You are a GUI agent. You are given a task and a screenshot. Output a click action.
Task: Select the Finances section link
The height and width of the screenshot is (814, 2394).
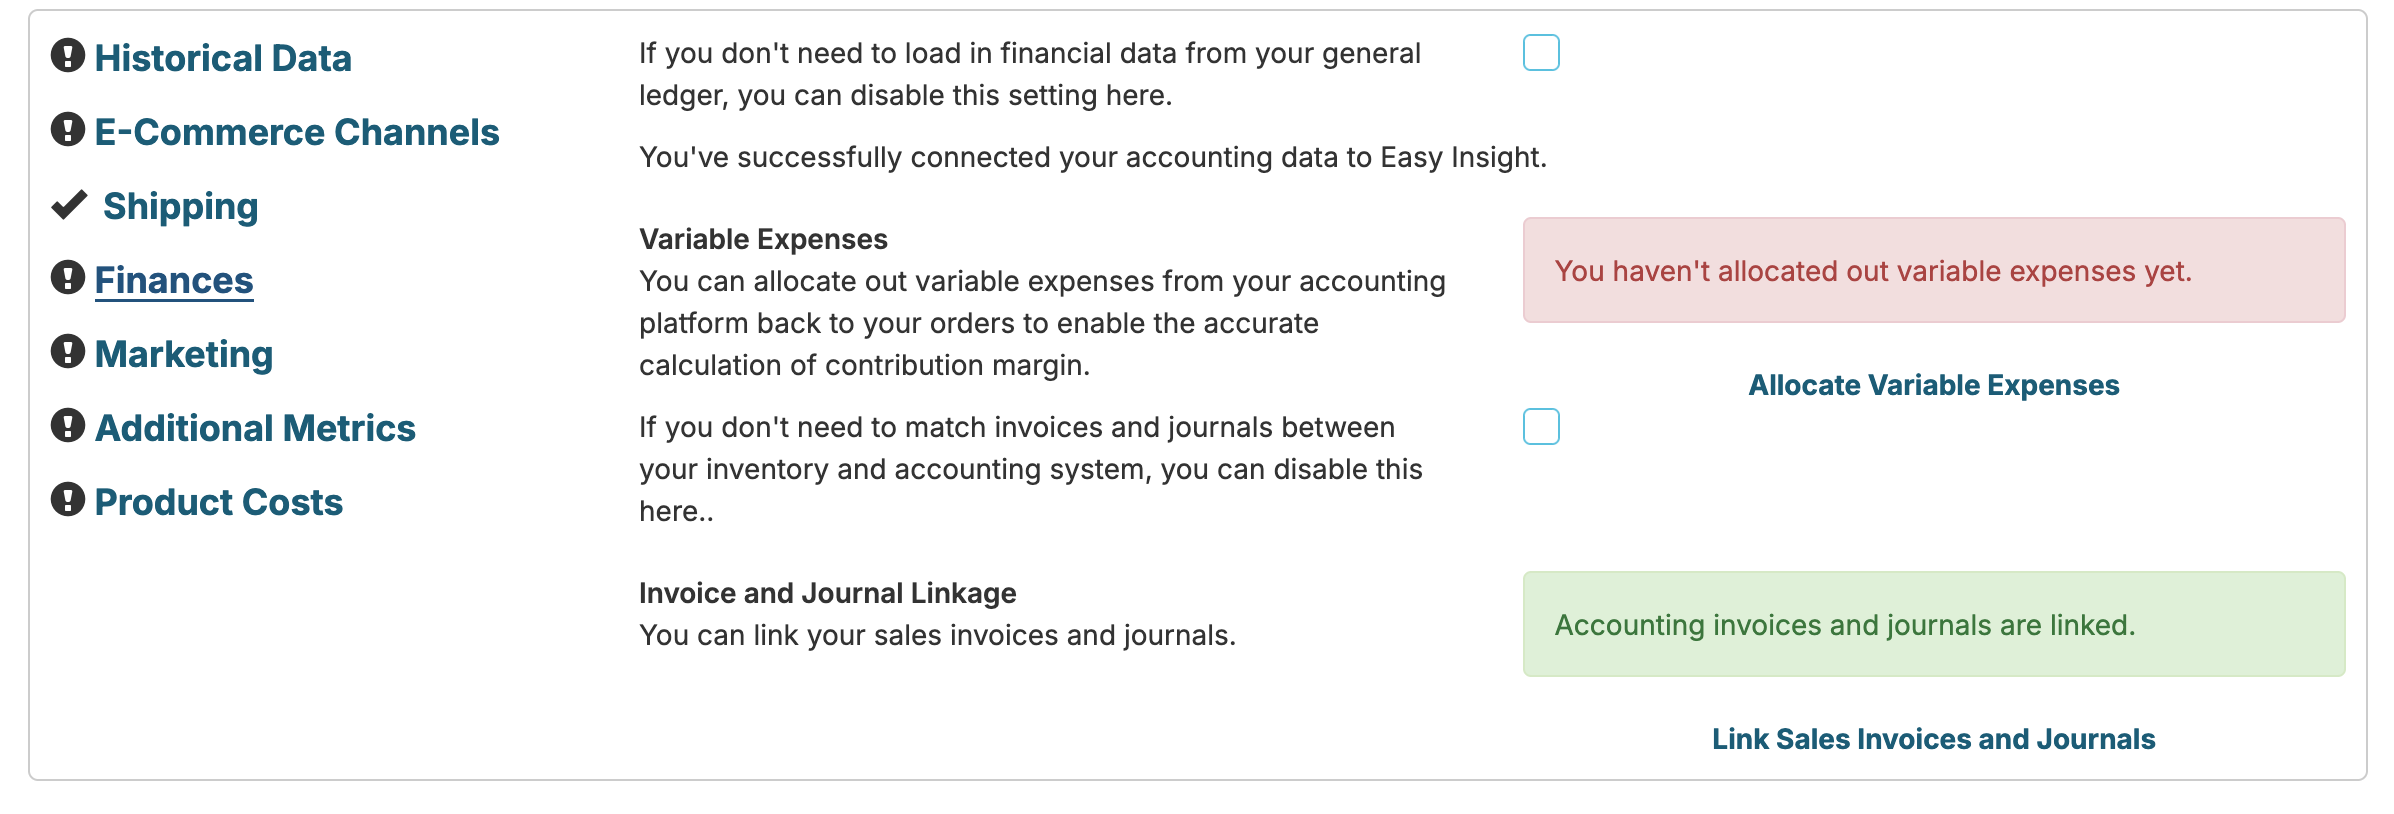[174, 280]
